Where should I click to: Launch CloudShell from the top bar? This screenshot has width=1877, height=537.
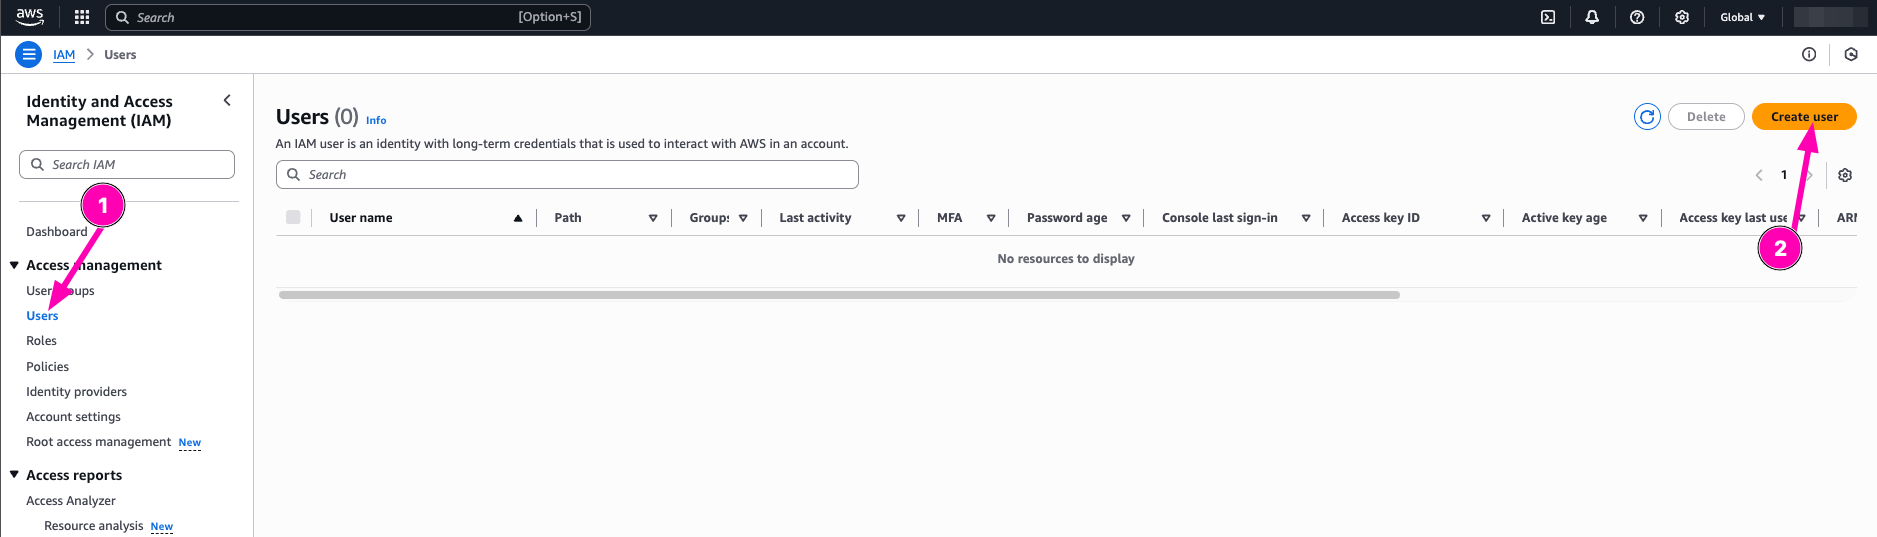pos(1548,17)
